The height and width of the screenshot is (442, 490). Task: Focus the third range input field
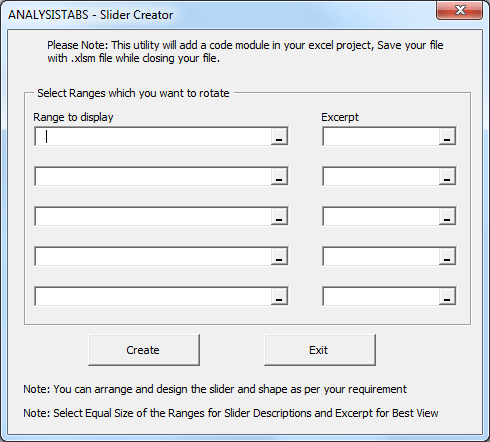click(153, 216)
